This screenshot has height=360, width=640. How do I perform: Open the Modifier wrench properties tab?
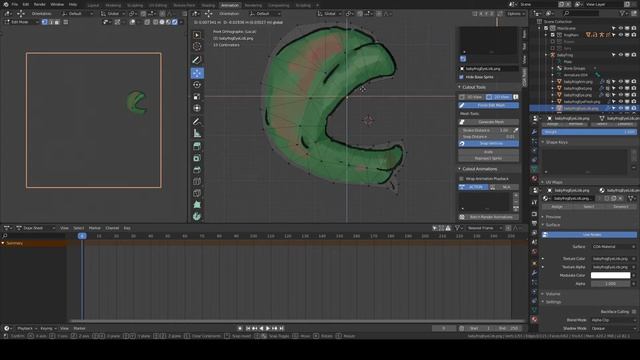[534, 131]
